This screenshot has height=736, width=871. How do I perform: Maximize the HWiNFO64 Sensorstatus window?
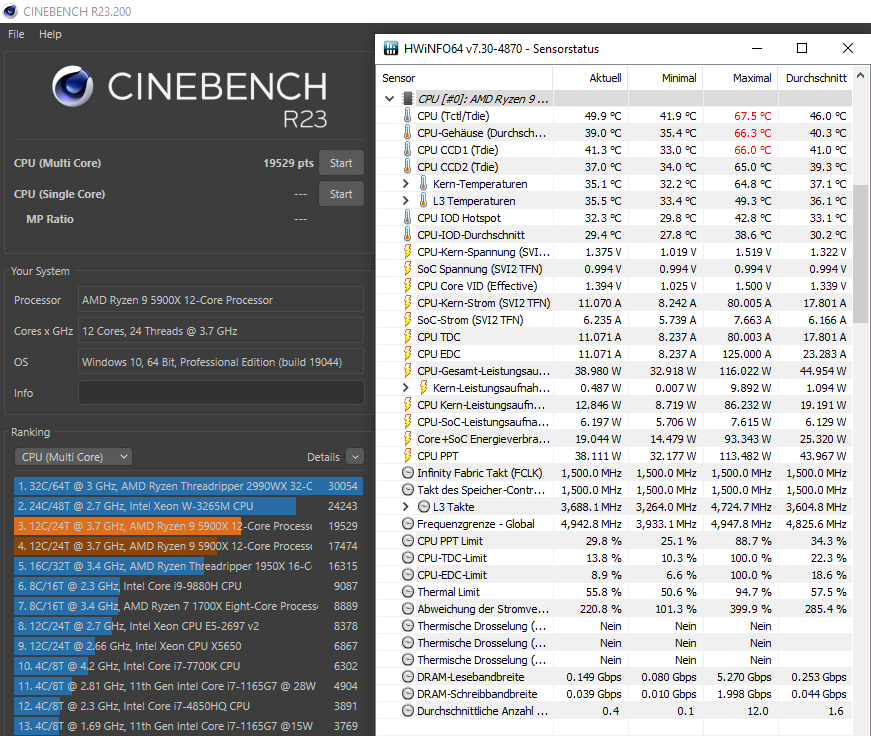point(802,48)
